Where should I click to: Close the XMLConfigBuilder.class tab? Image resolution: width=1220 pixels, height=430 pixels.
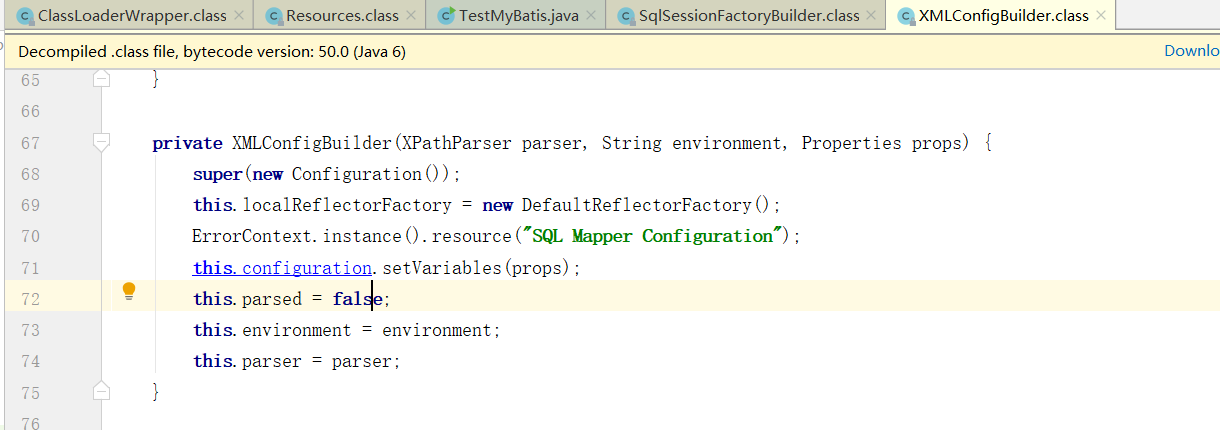[x=1102, y=16]
